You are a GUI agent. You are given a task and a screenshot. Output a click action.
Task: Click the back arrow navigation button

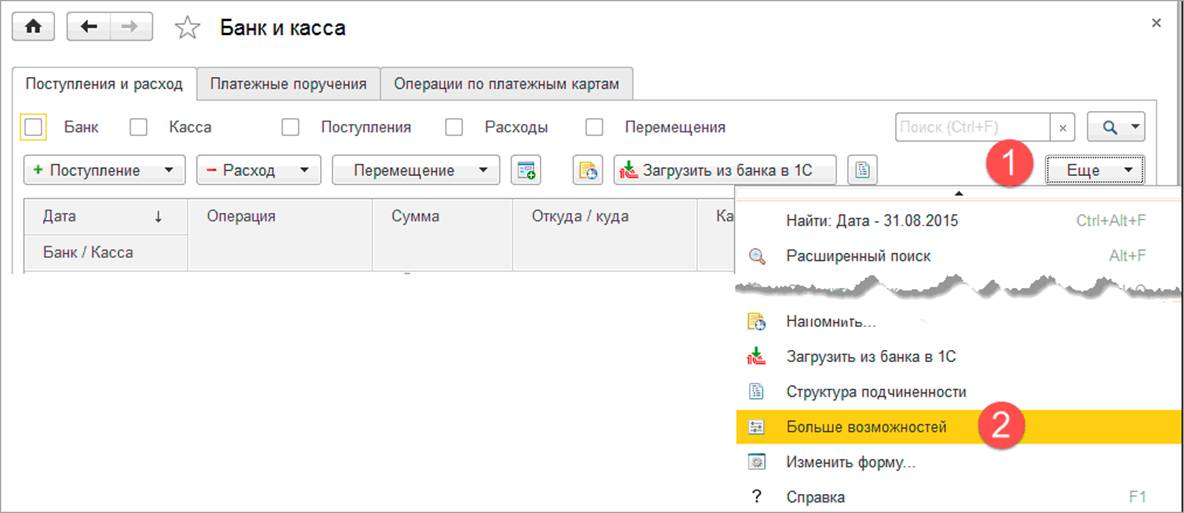pyautogui.click(x=88, y=27)
